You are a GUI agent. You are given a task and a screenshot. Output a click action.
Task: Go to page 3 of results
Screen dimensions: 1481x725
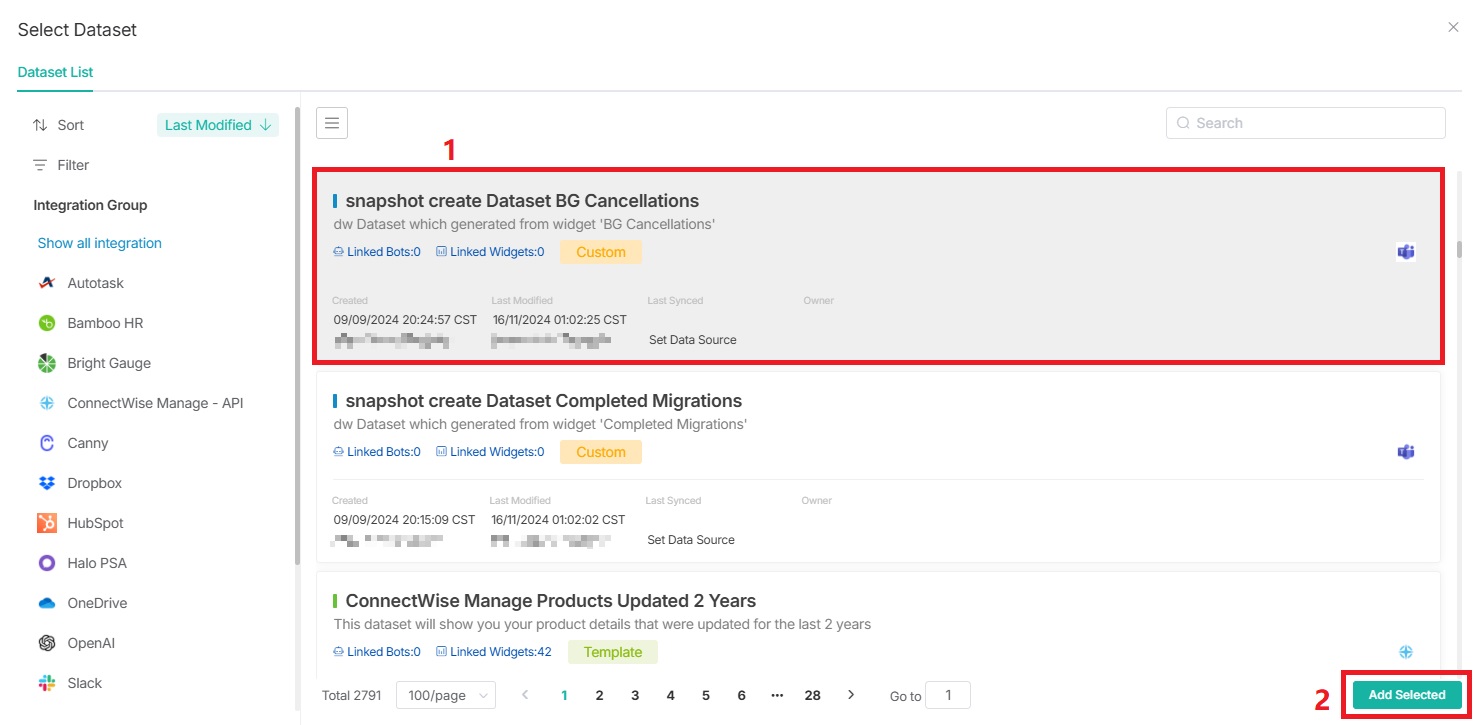(x=635, y=695)
